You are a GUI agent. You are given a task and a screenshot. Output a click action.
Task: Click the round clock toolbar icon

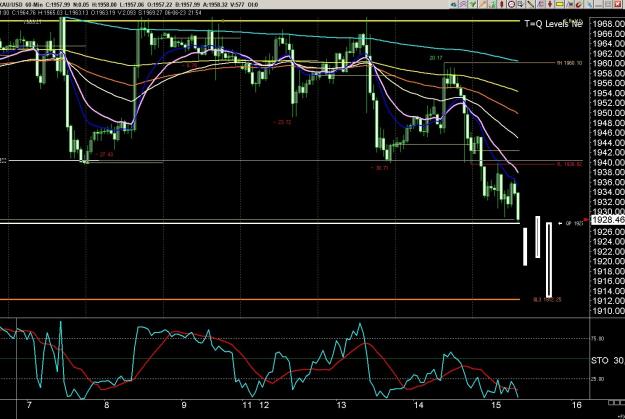coord(511,4)
